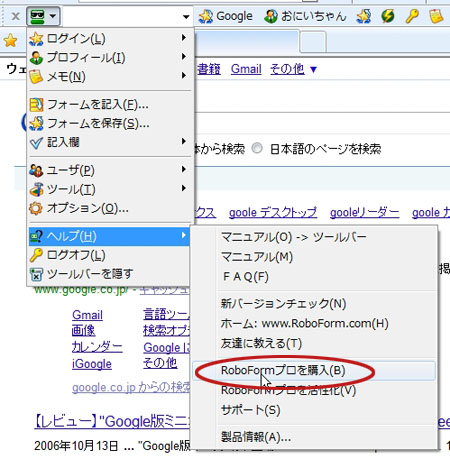Open the メモ(N) menu item
Viewport: 450px width, 459px height.
tap(109, 77)
